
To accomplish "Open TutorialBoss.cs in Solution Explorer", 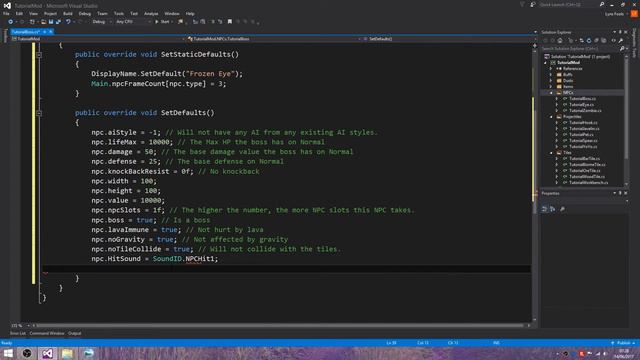I will tap(582, 99).
